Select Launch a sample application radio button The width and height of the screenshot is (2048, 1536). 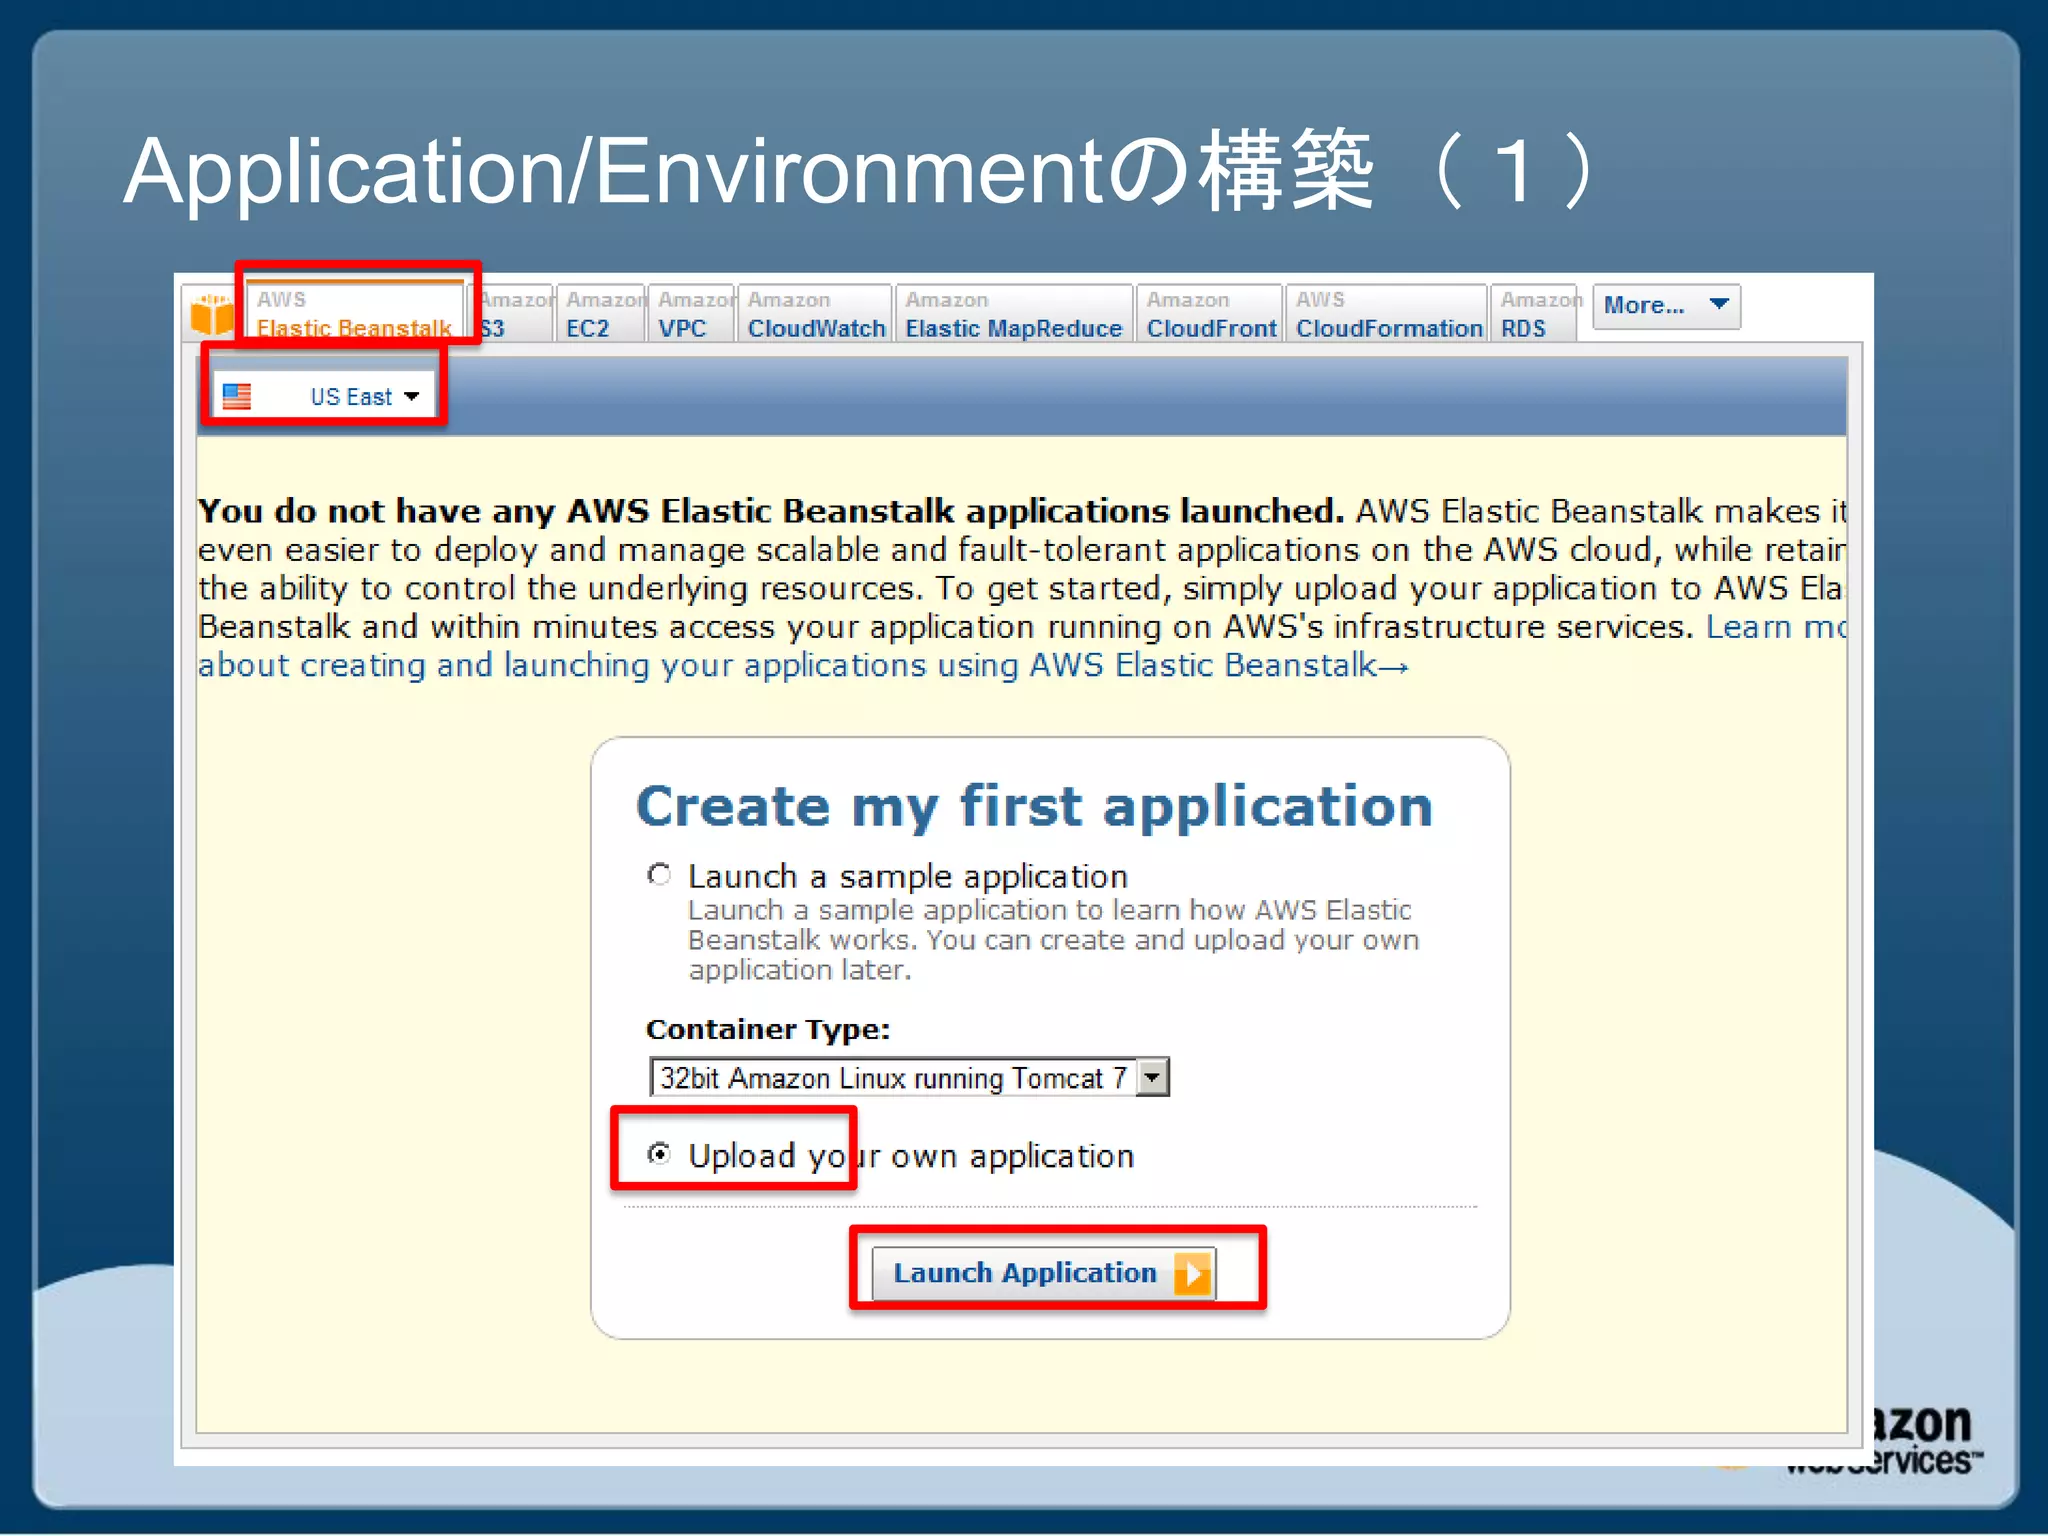[x=659, y=875]
